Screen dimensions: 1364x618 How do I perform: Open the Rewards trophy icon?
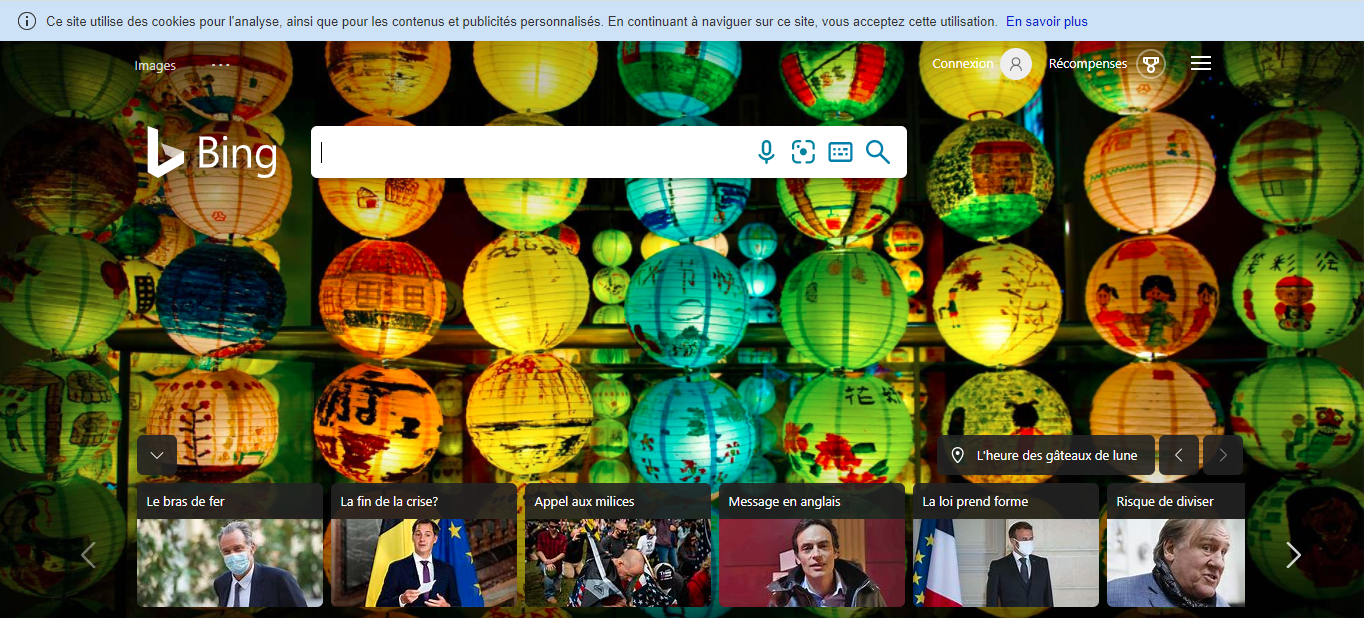point(1150,64)
